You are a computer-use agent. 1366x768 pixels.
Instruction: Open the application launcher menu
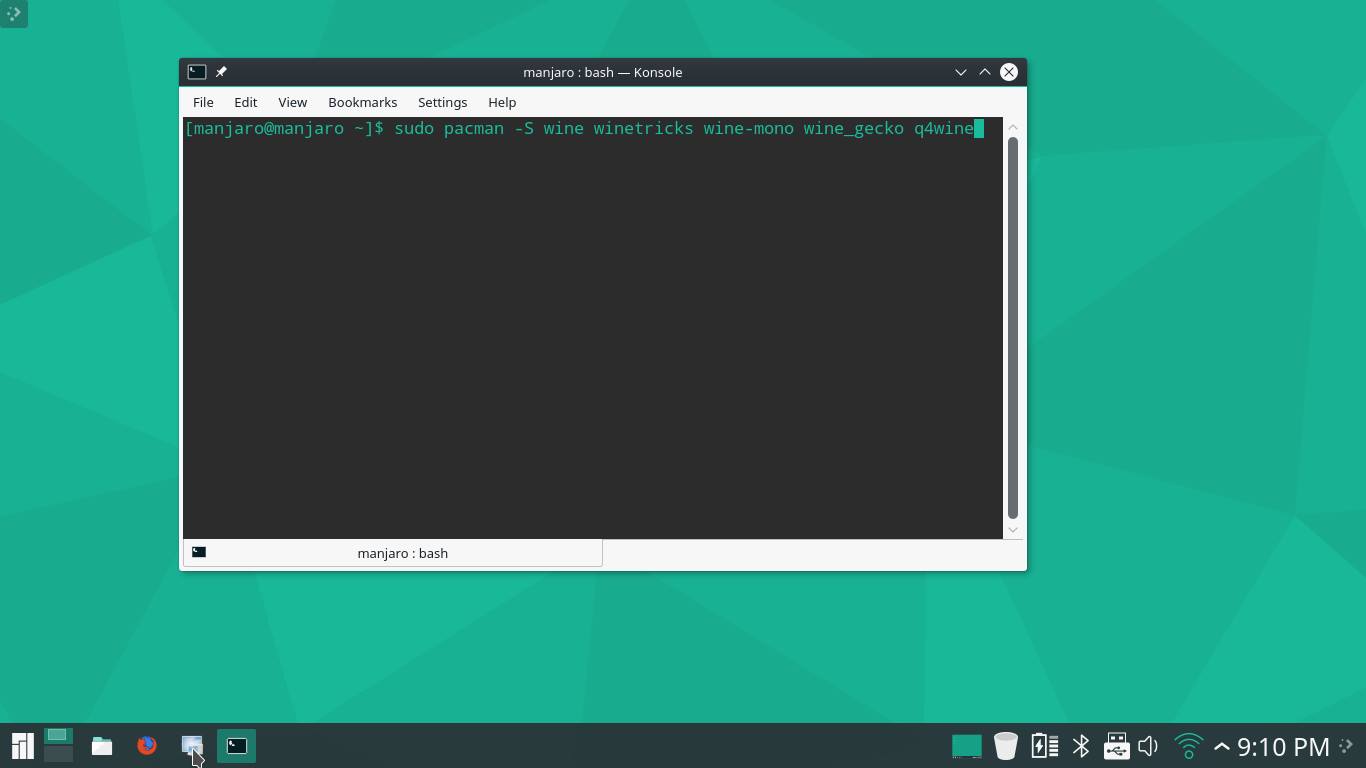pyautogui.click(x=21, y=745)
